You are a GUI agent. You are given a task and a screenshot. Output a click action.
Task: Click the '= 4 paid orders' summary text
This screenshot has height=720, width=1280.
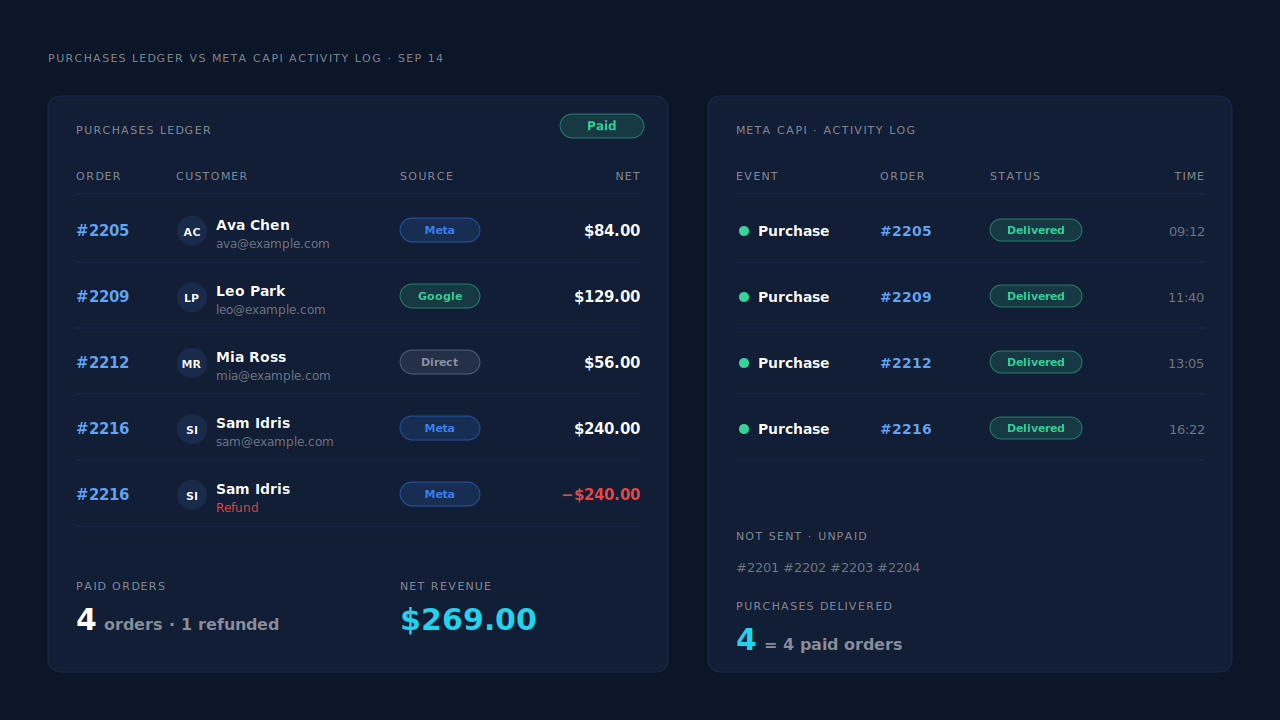pyautogui.click(x=833, y=645)
